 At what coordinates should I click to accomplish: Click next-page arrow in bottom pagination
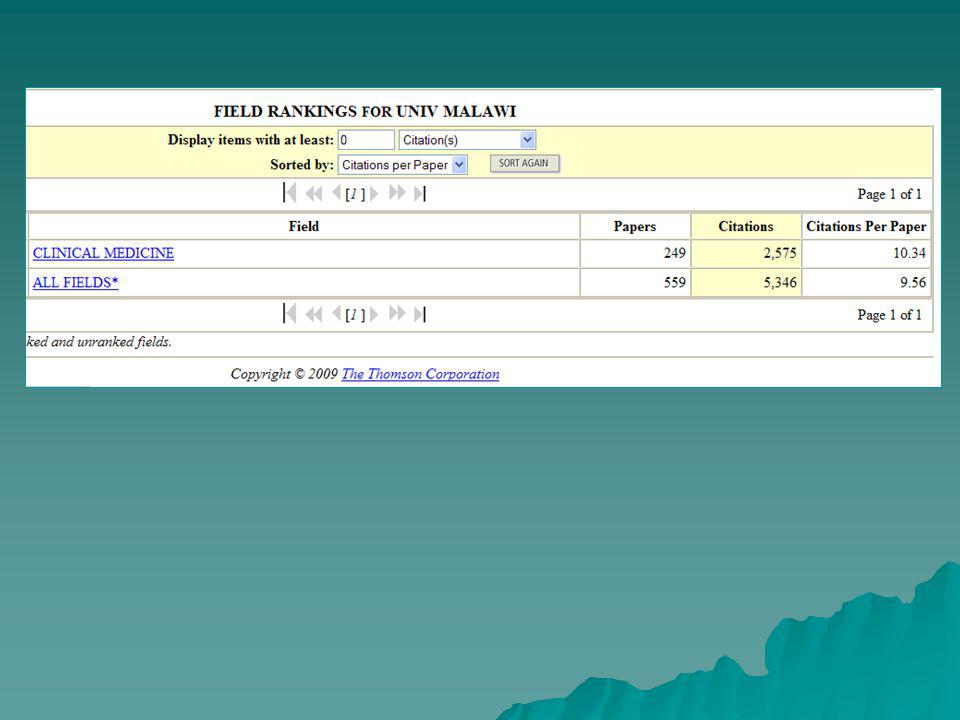(374, 314)
